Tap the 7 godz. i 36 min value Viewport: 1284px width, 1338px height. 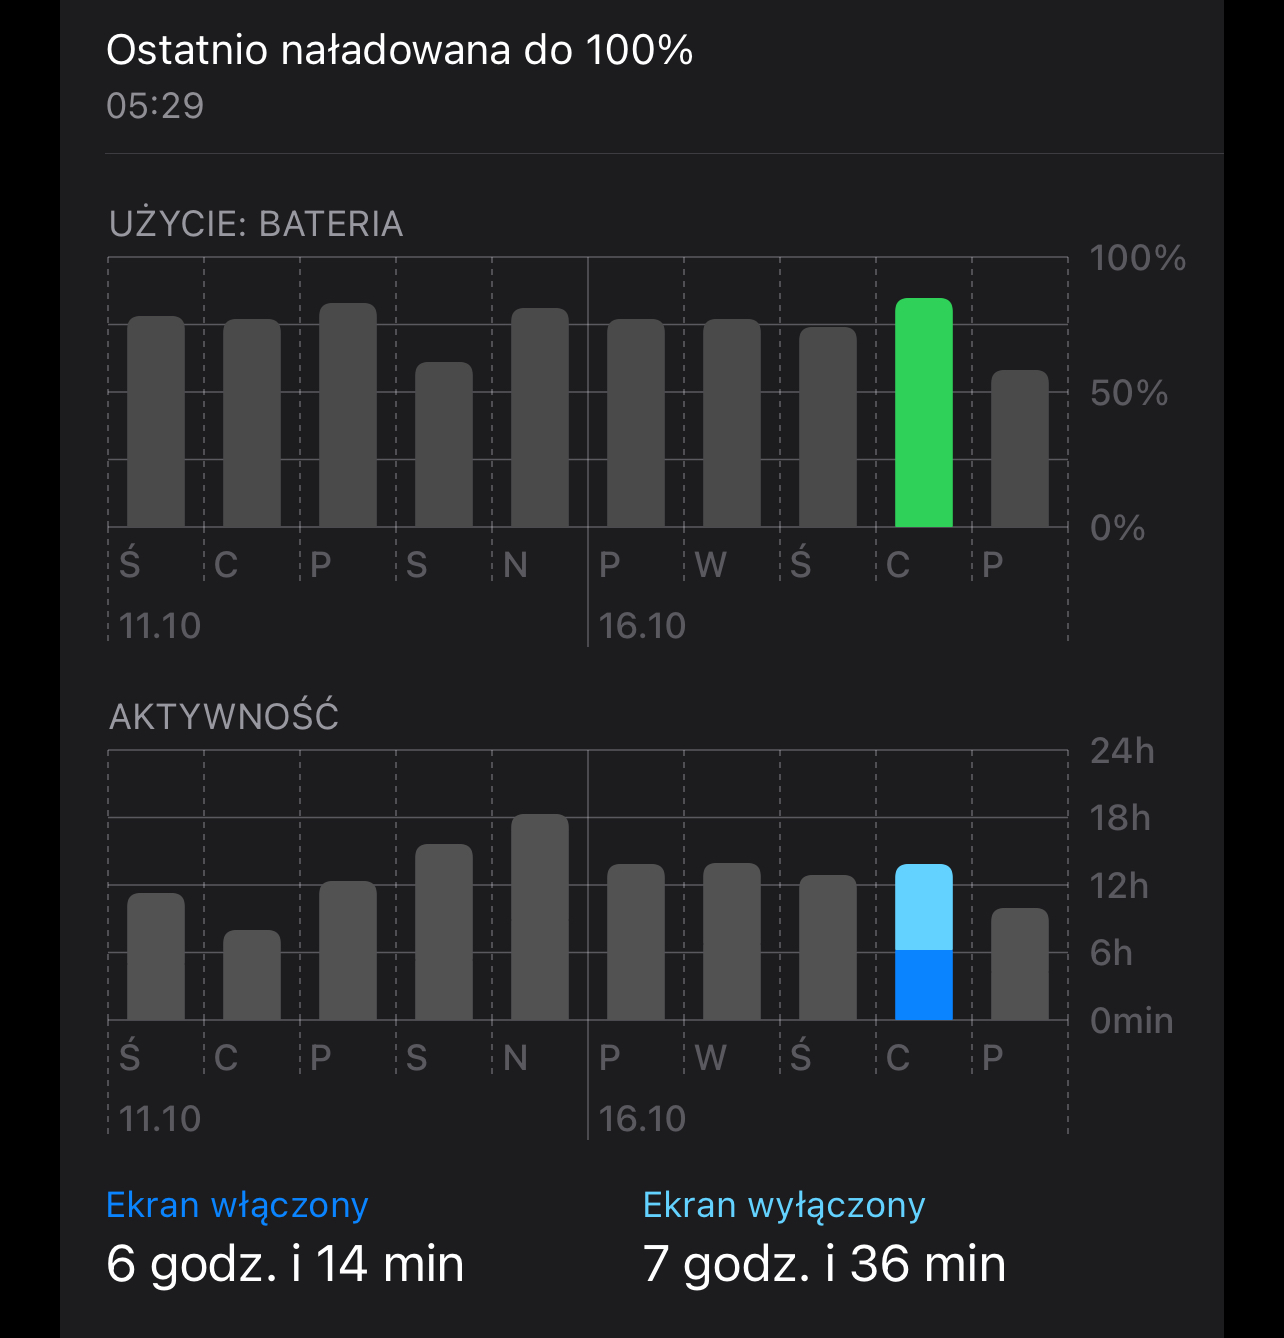[x=824, y=1263]
